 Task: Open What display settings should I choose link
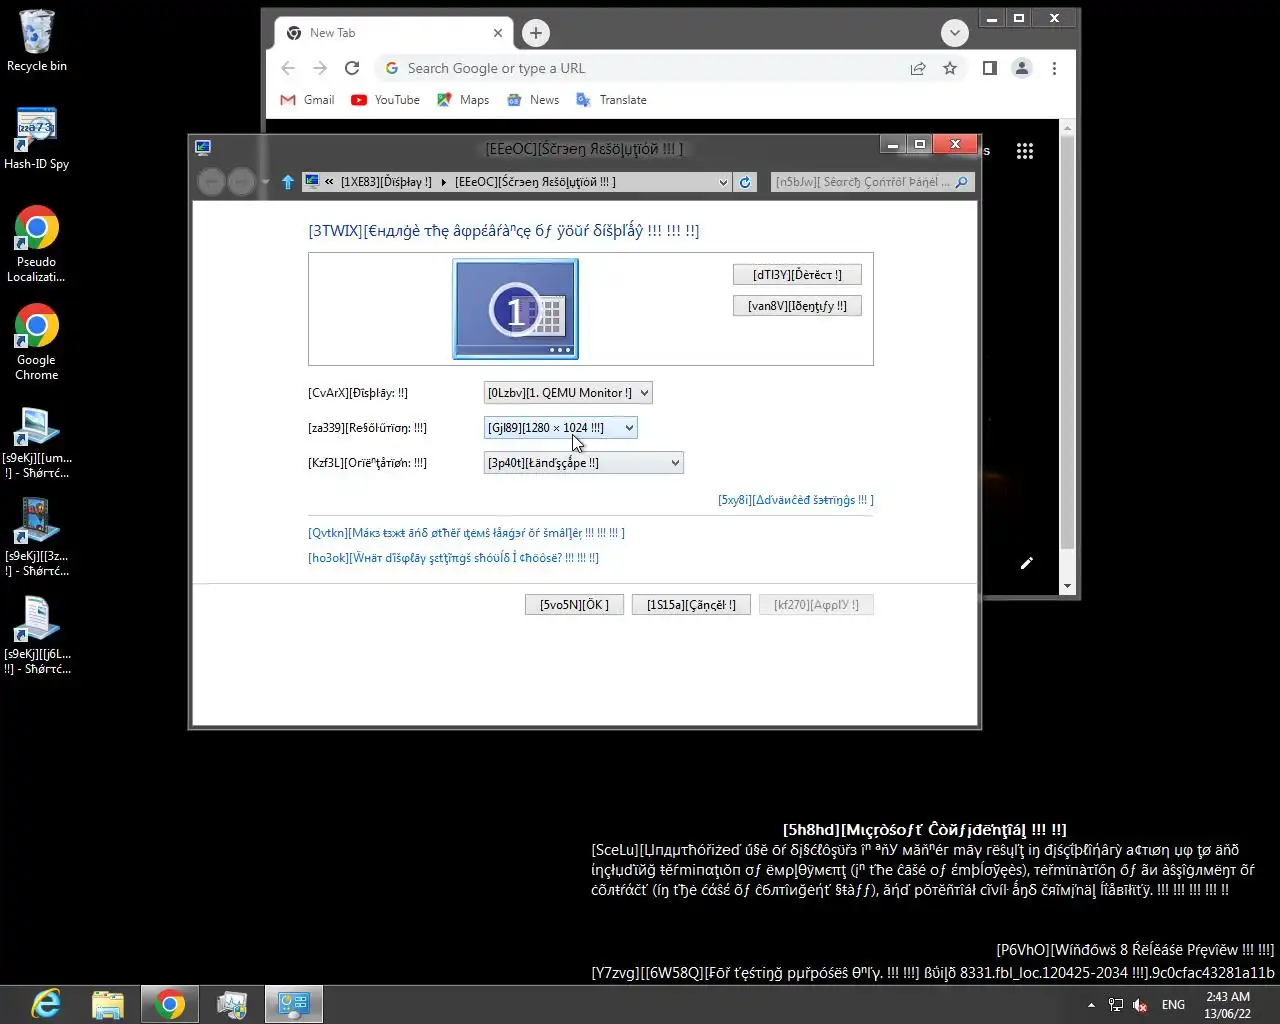pyautogui.click(x=453, y=558)
